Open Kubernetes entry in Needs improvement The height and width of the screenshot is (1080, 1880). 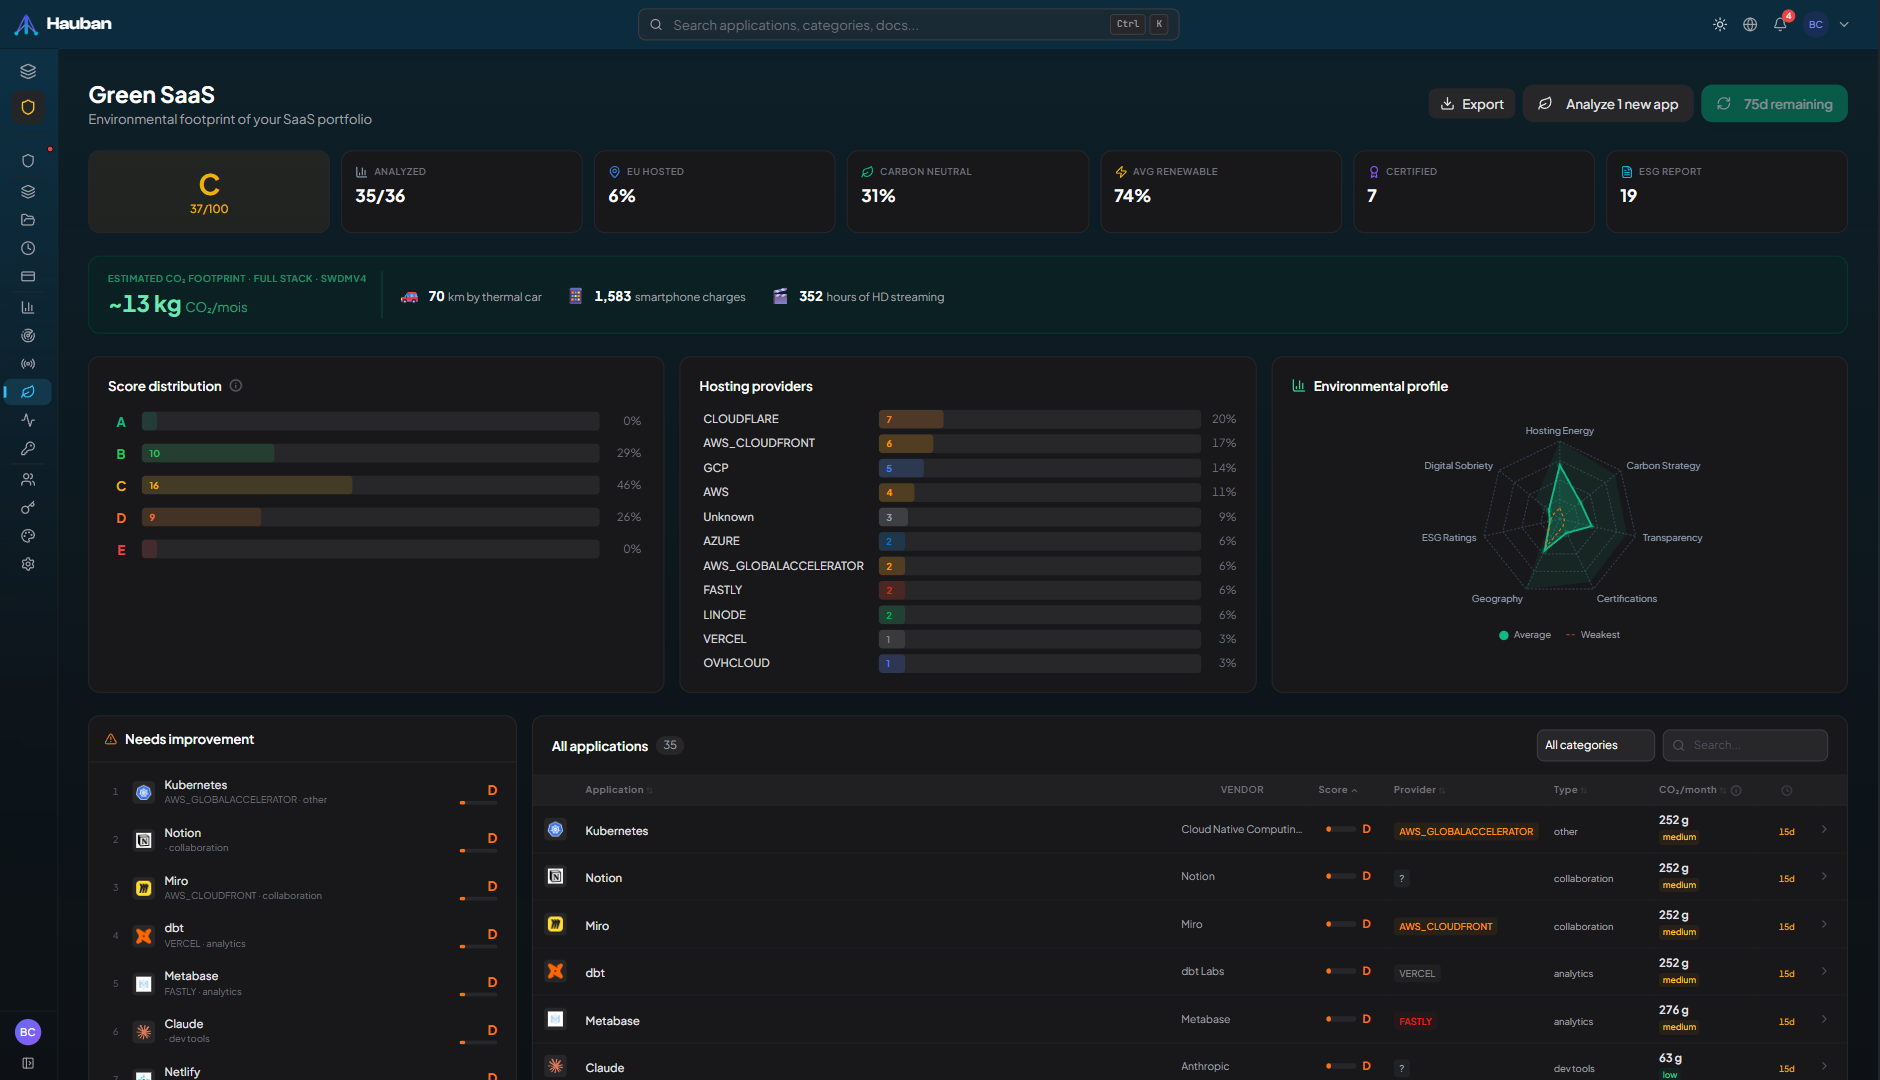pyautogui.click(x=304, y=791)
